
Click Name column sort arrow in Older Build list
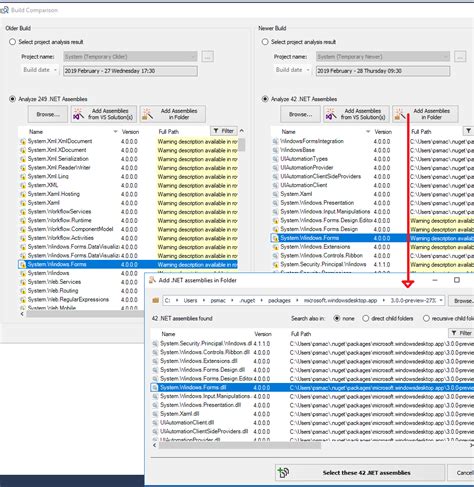115,132
